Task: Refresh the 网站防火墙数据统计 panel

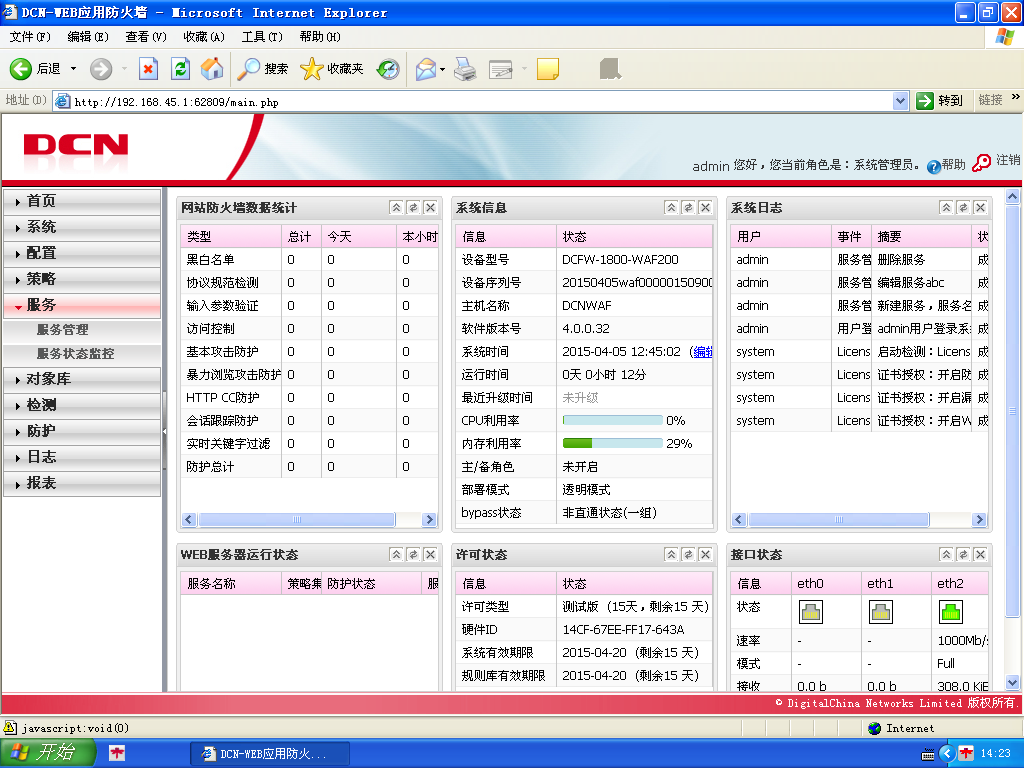Action: [413, 208]
